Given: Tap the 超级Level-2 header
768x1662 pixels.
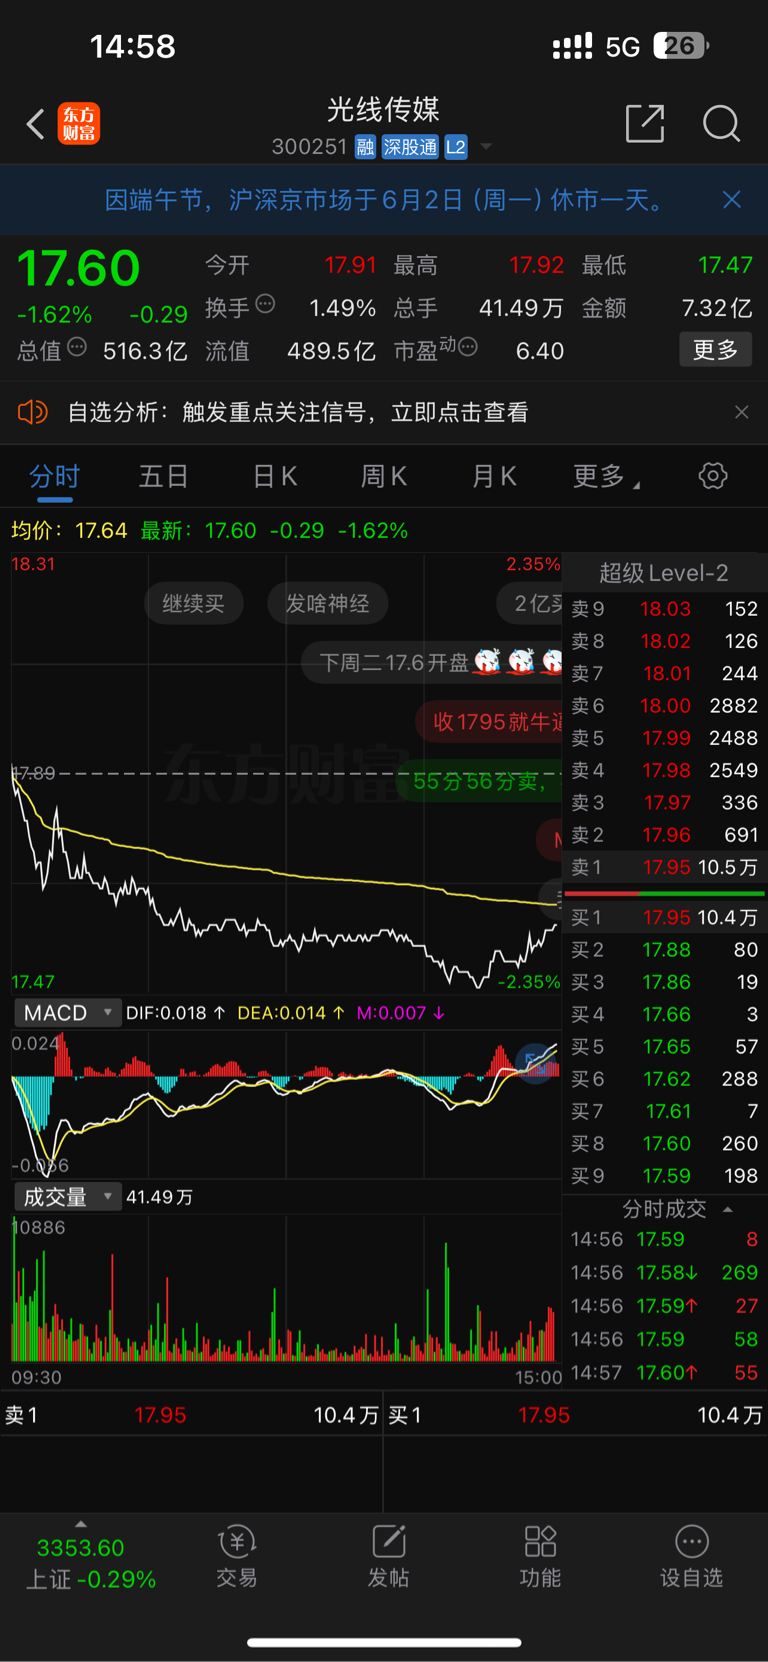Looking at the screenshot, I should tap(664, 573).
